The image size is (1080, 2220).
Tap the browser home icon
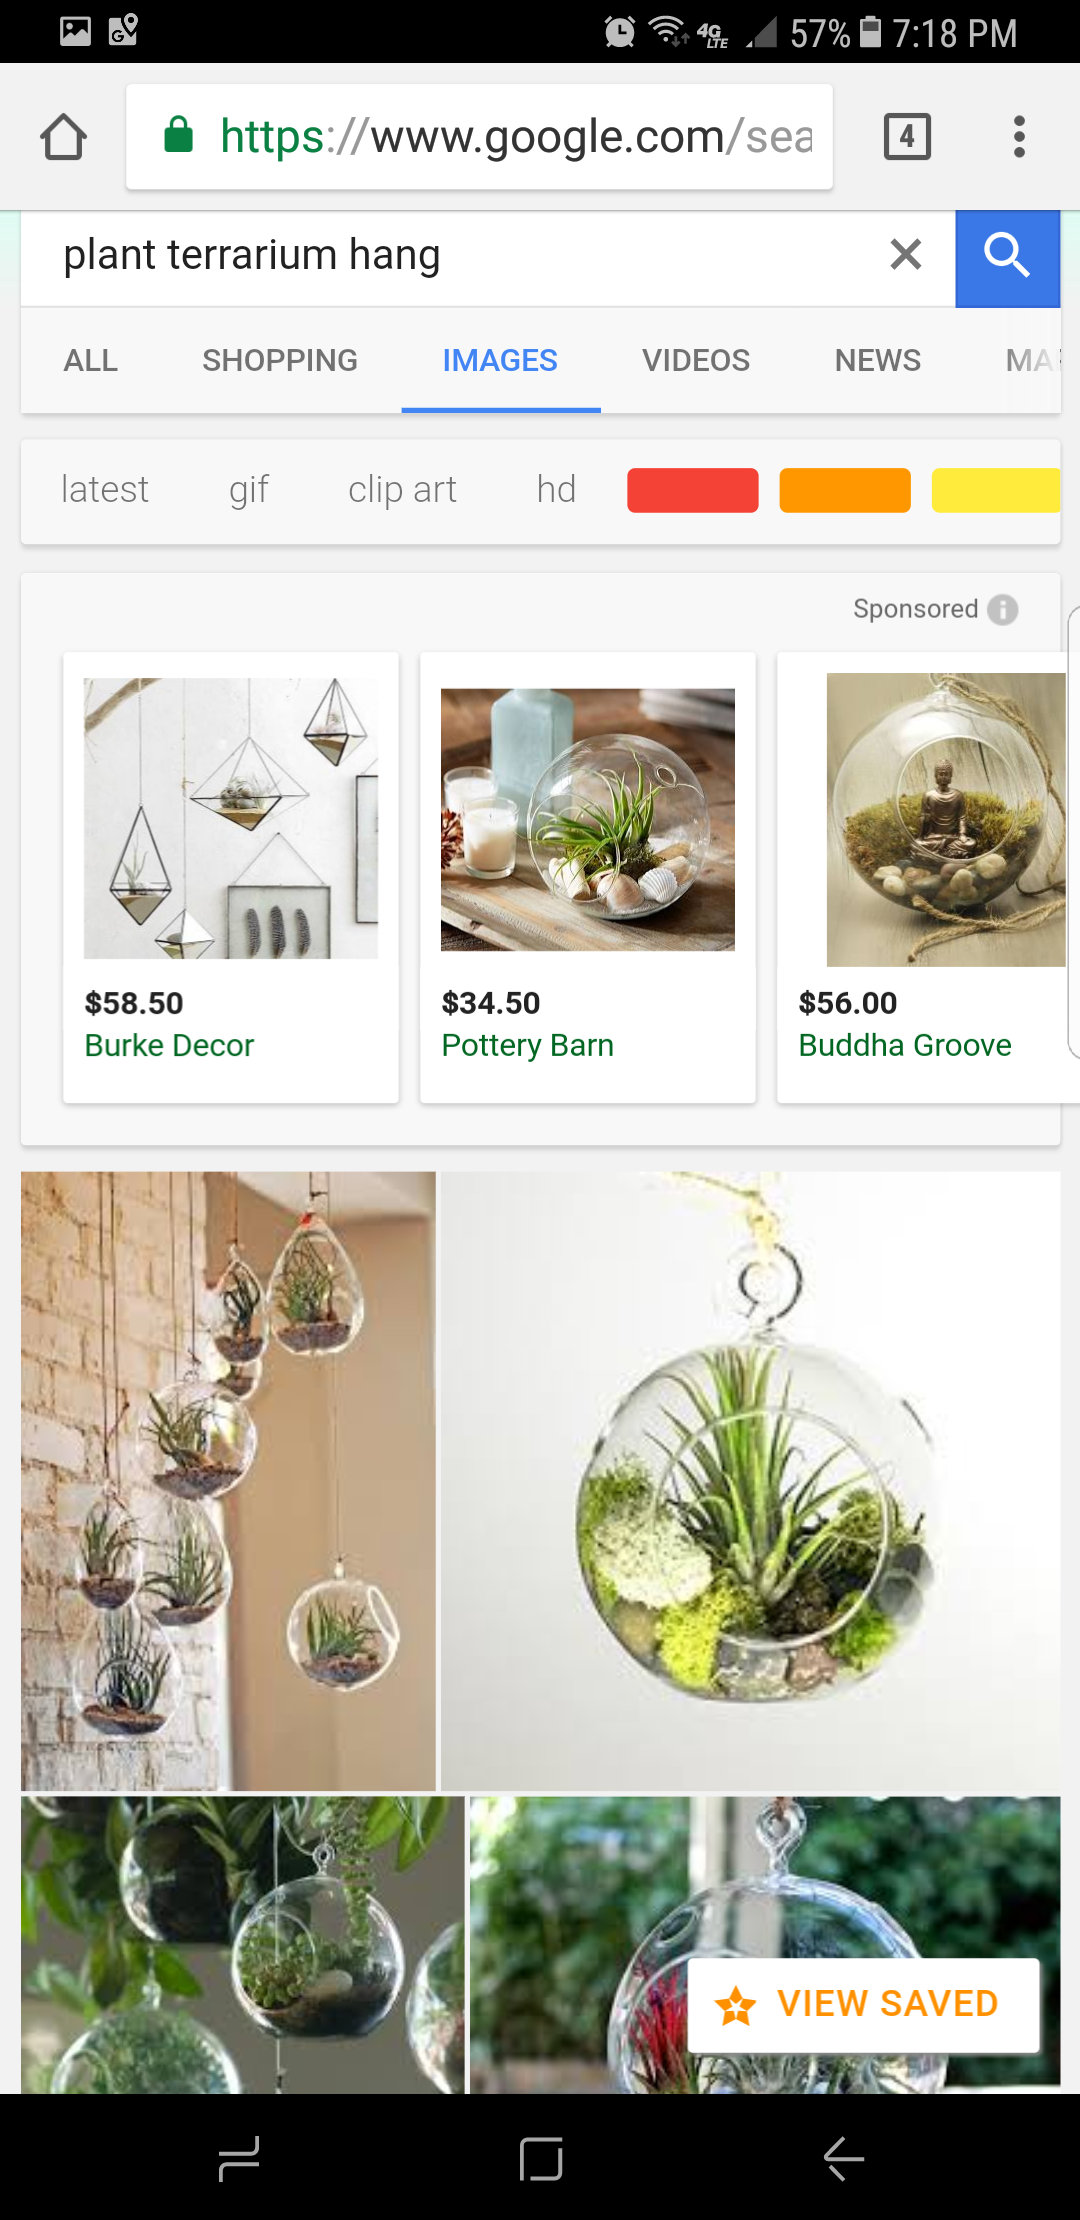coord(63,137)
